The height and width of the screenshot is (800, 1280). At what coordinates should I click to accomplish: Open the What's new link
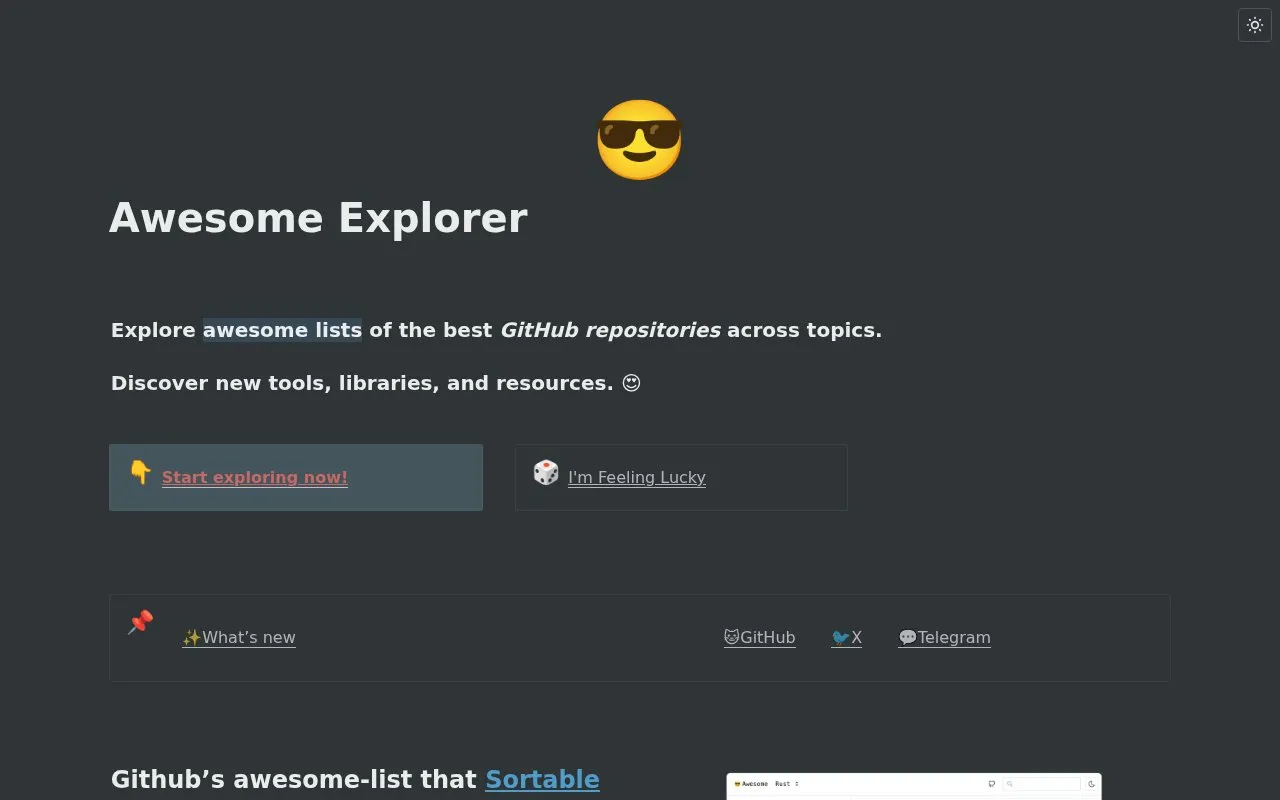239,637
